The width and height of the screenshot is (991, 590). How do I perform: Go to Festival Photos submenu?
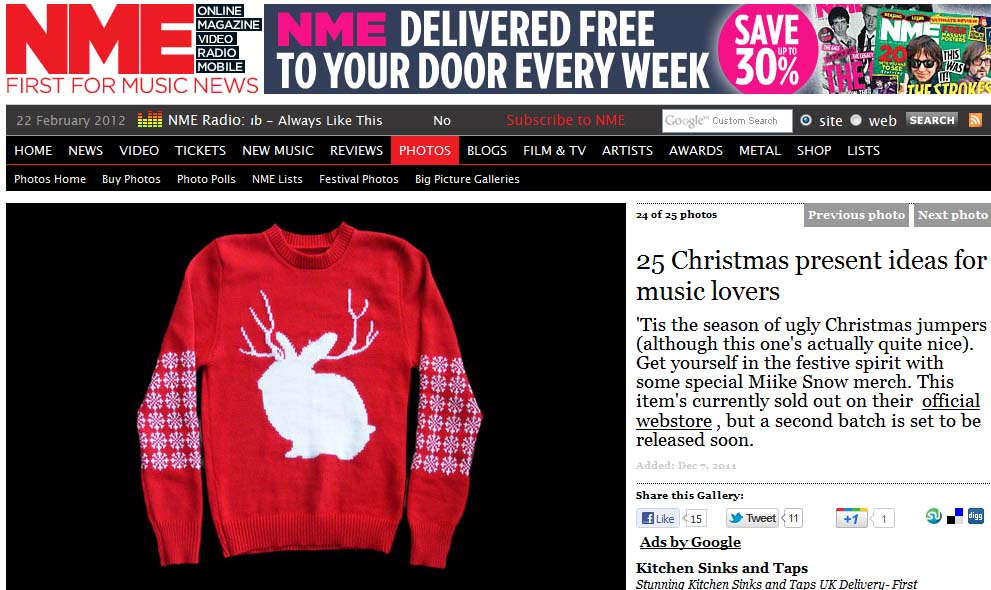pyautogui.click(x=358, y=179)
